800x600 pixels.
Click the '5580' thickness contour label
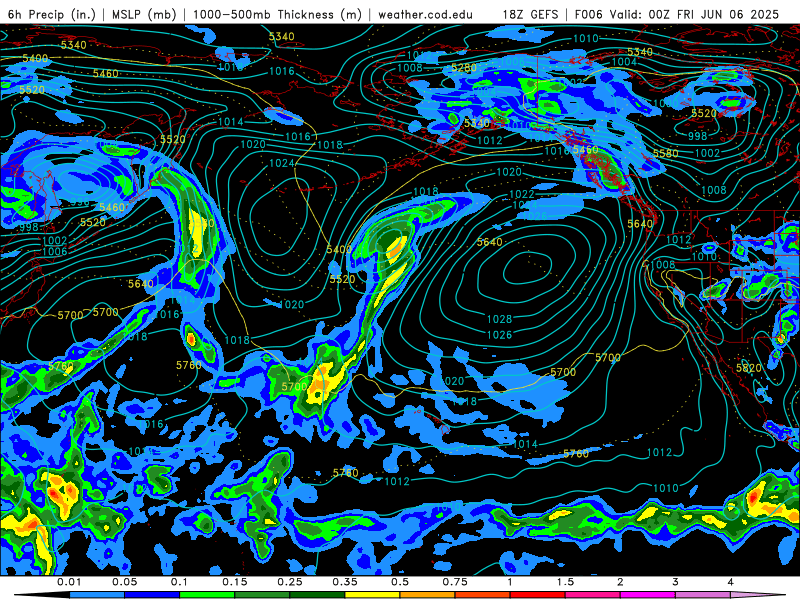(666, 153)
